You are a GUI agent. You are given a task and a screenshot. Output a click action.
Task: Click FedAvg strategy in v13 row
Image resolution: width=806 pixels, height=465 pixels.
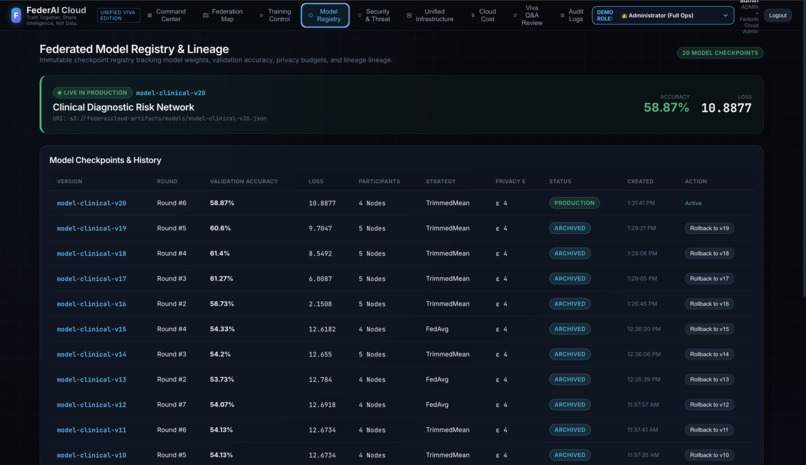(437, 380)
